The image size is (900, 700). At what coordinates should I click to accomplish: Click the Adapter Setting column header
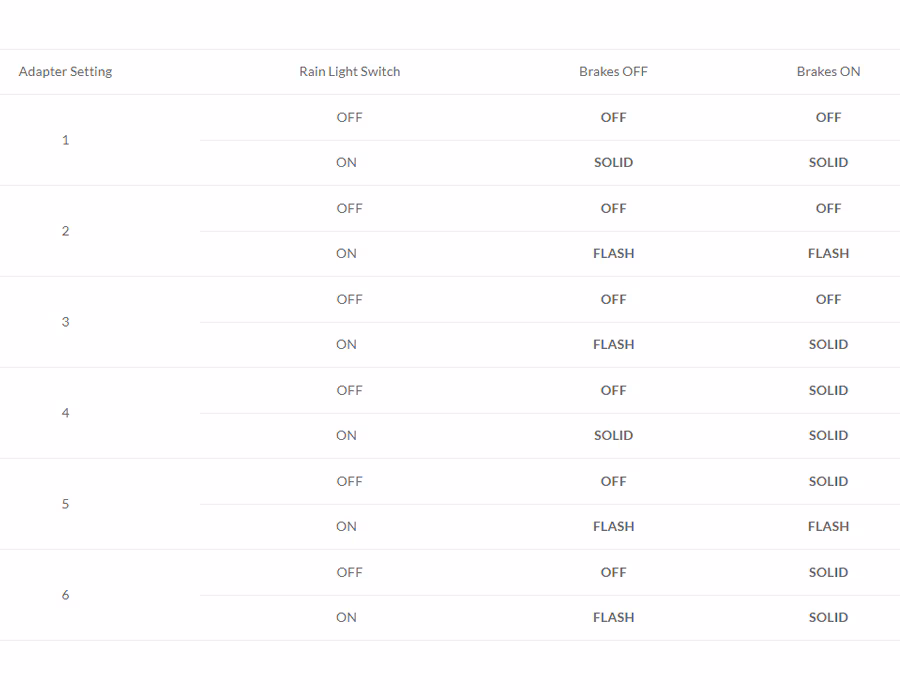pos(65,72)
